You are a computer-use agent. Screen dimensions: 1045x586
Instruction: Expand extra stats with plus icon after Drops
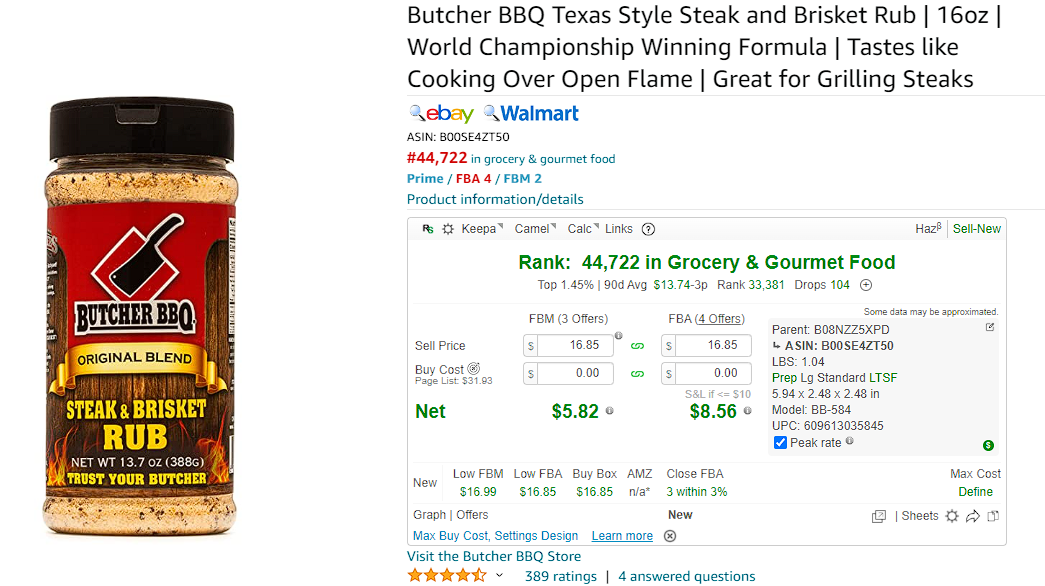coord(866,285)
